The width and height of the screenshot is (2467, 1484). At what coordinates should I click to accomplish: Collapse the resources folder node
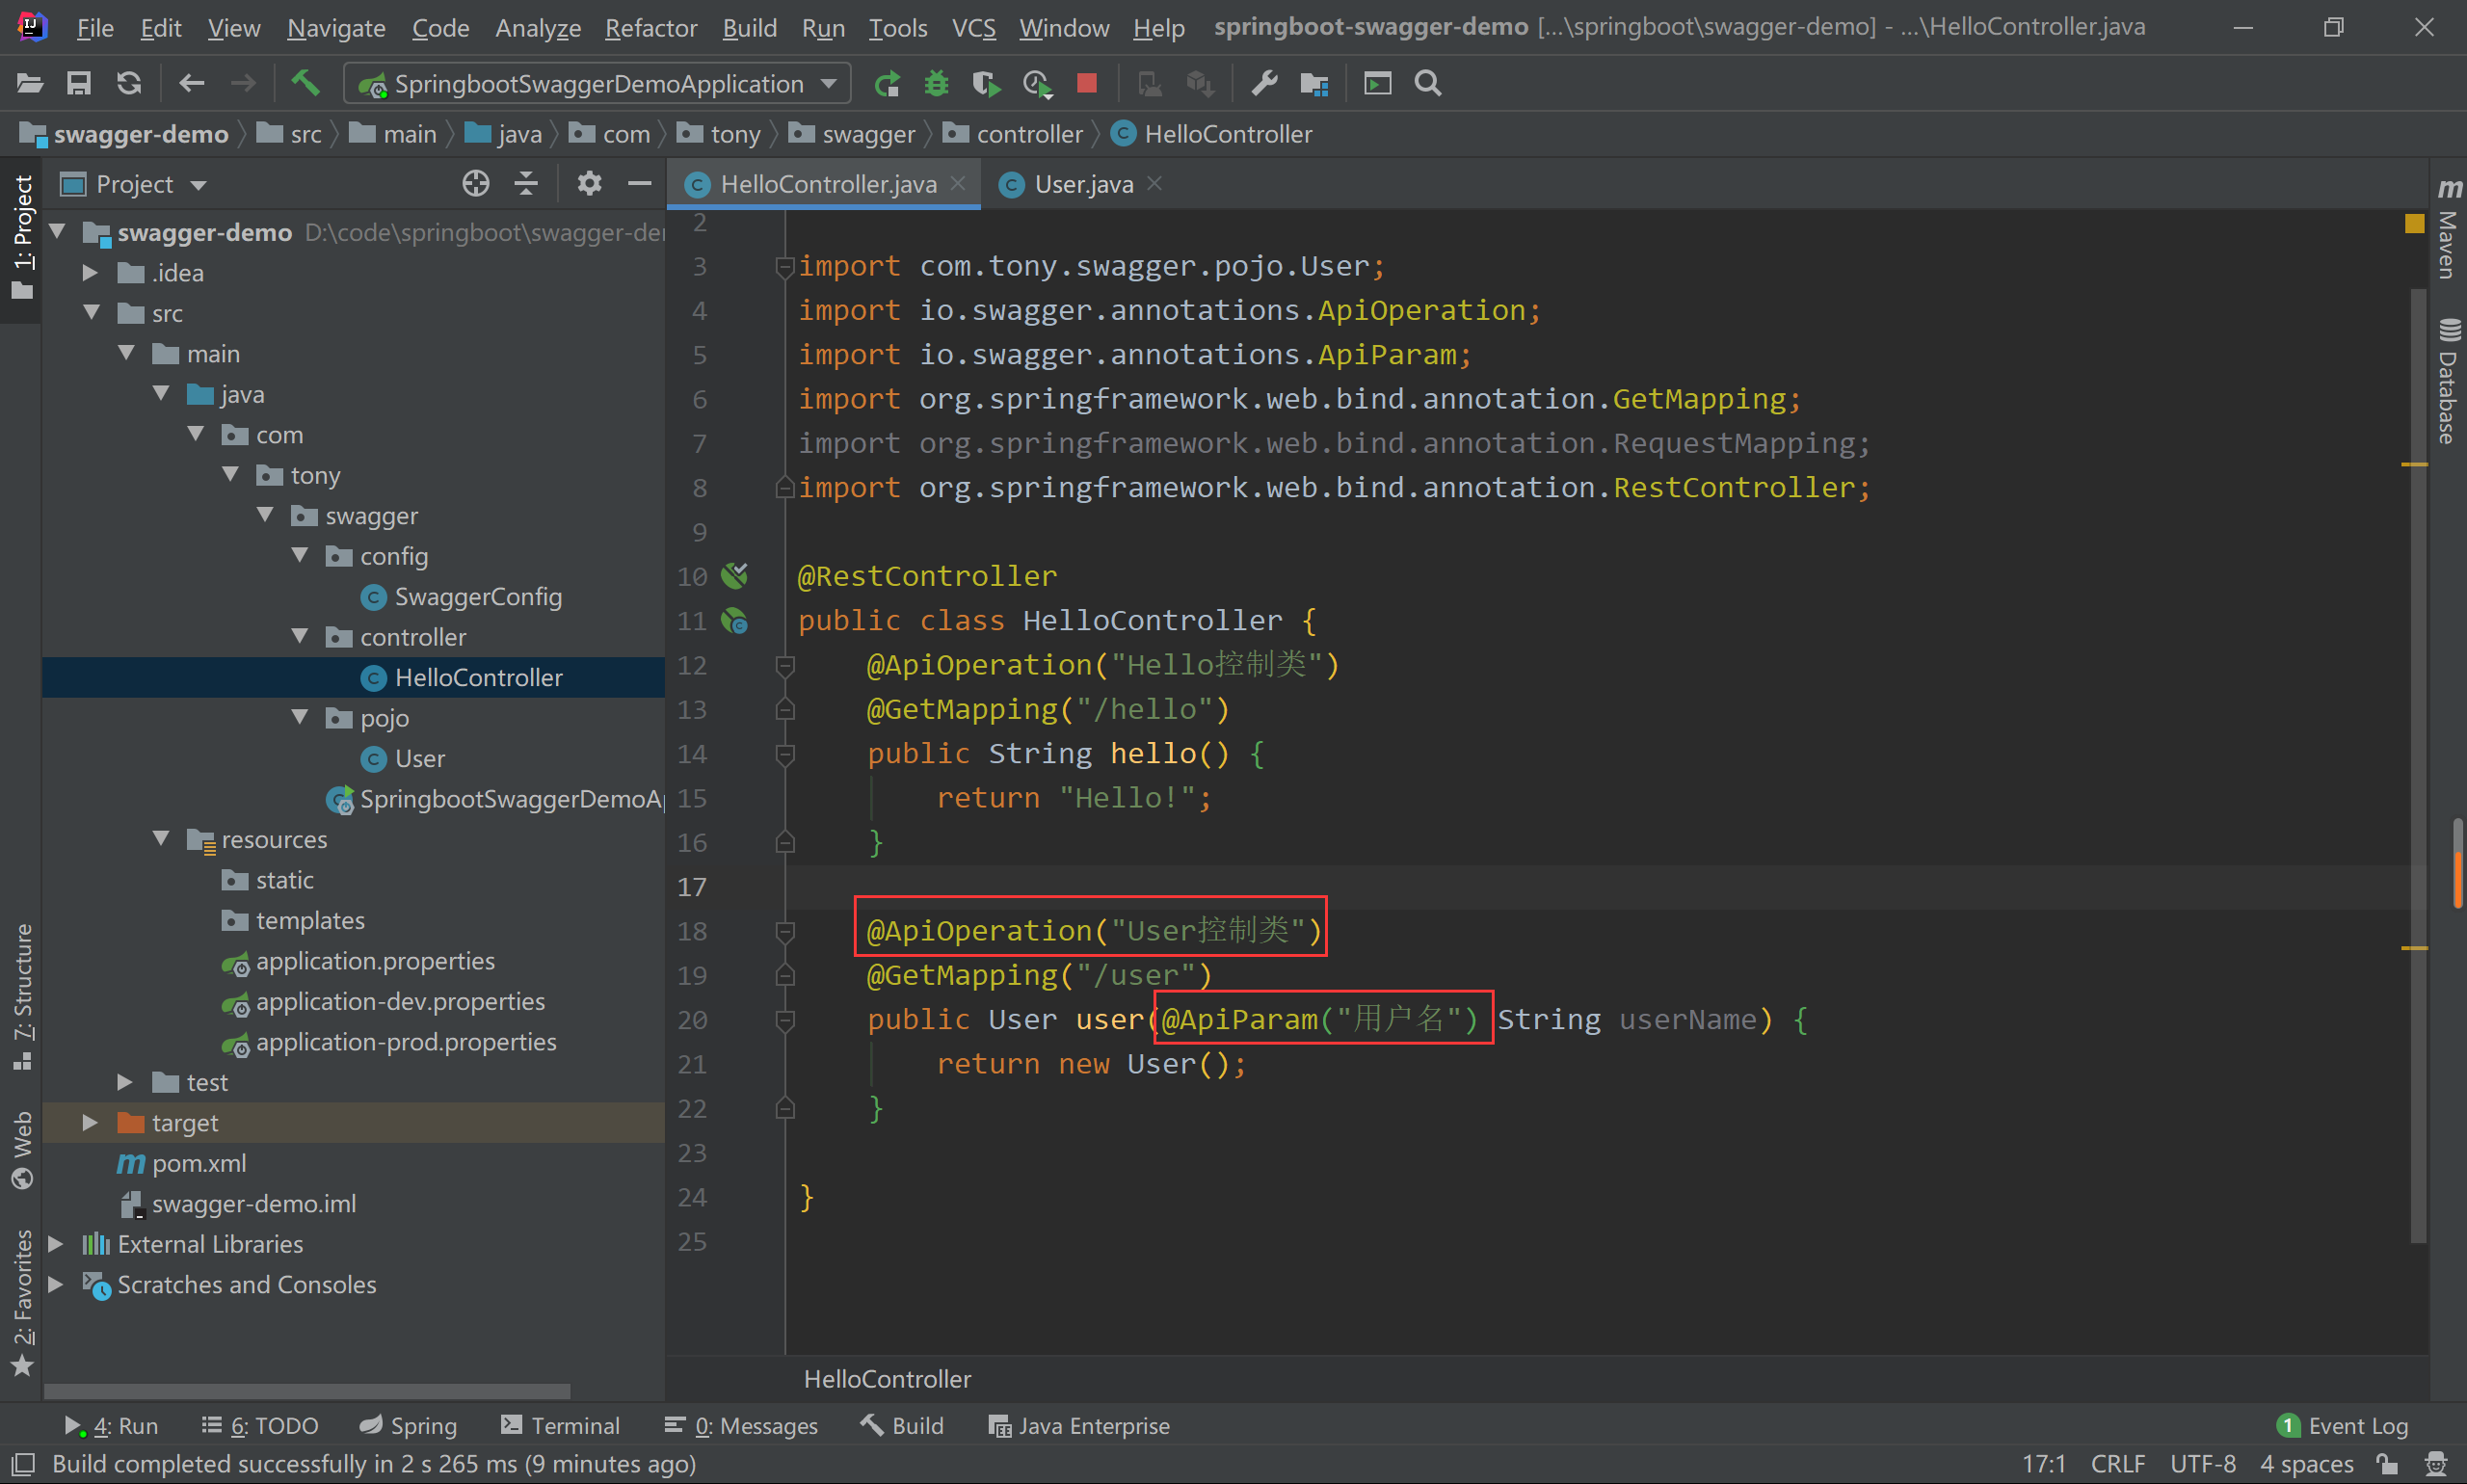point(161,839)
